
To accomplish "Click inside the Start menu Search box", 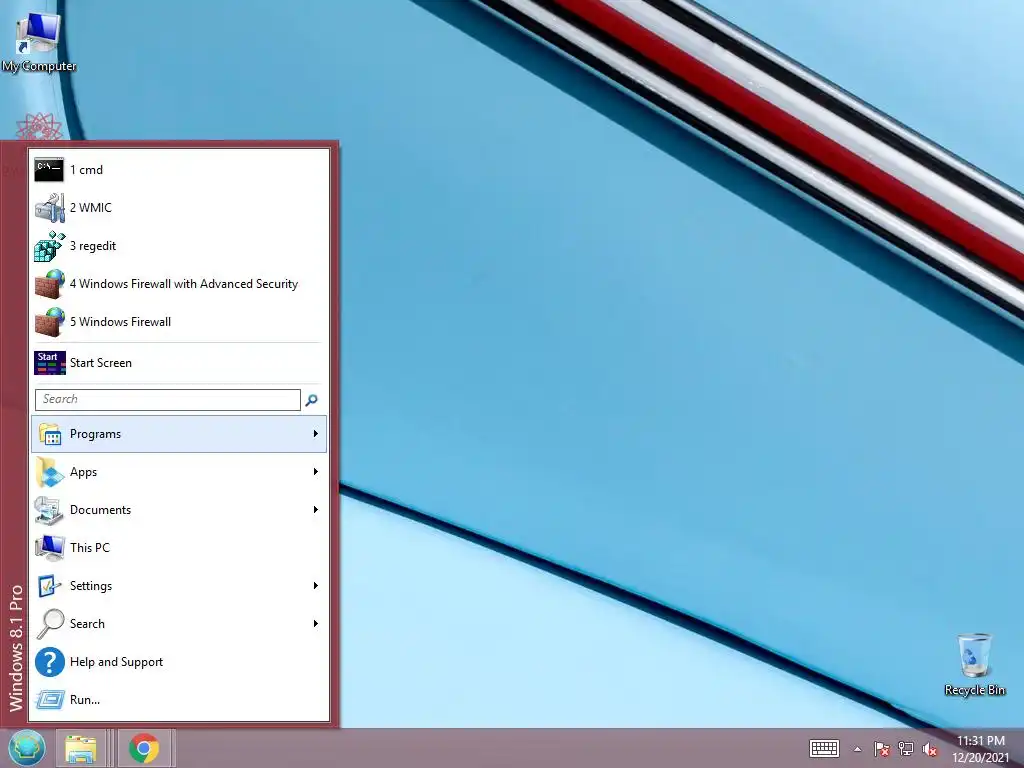I will tap(168, 400).
